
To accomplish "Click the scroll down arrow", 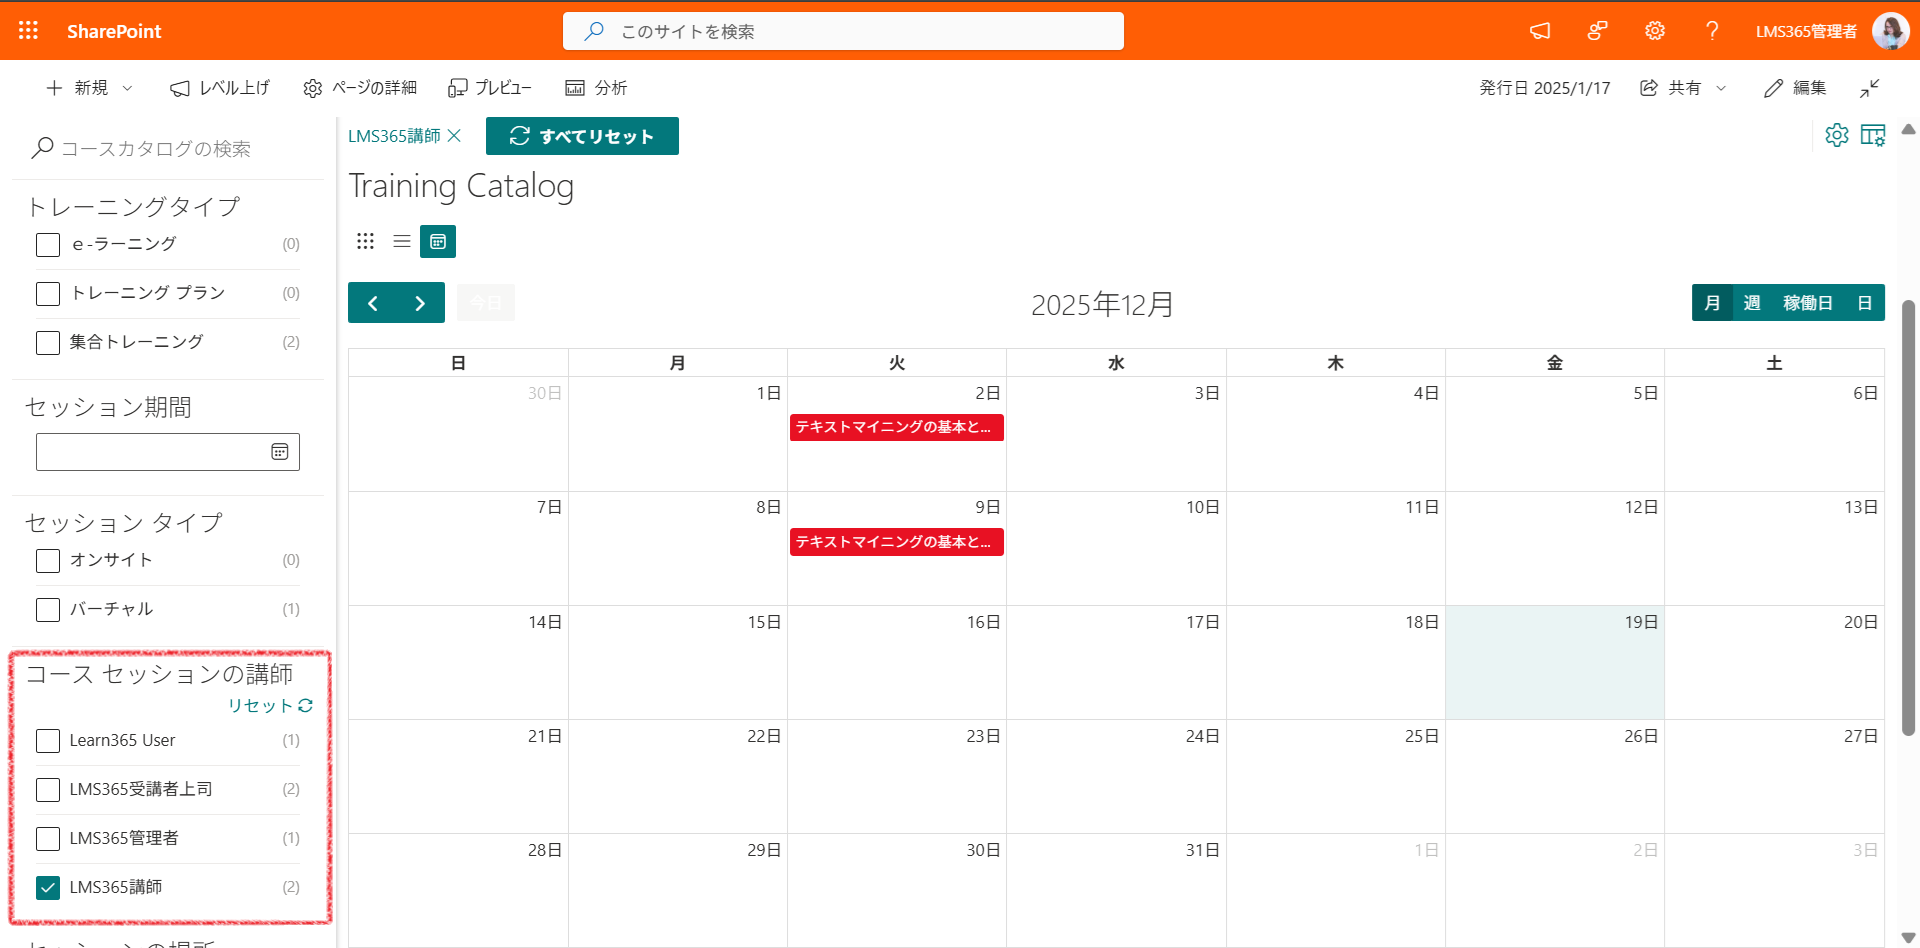I will click(x=1908, y=937).
